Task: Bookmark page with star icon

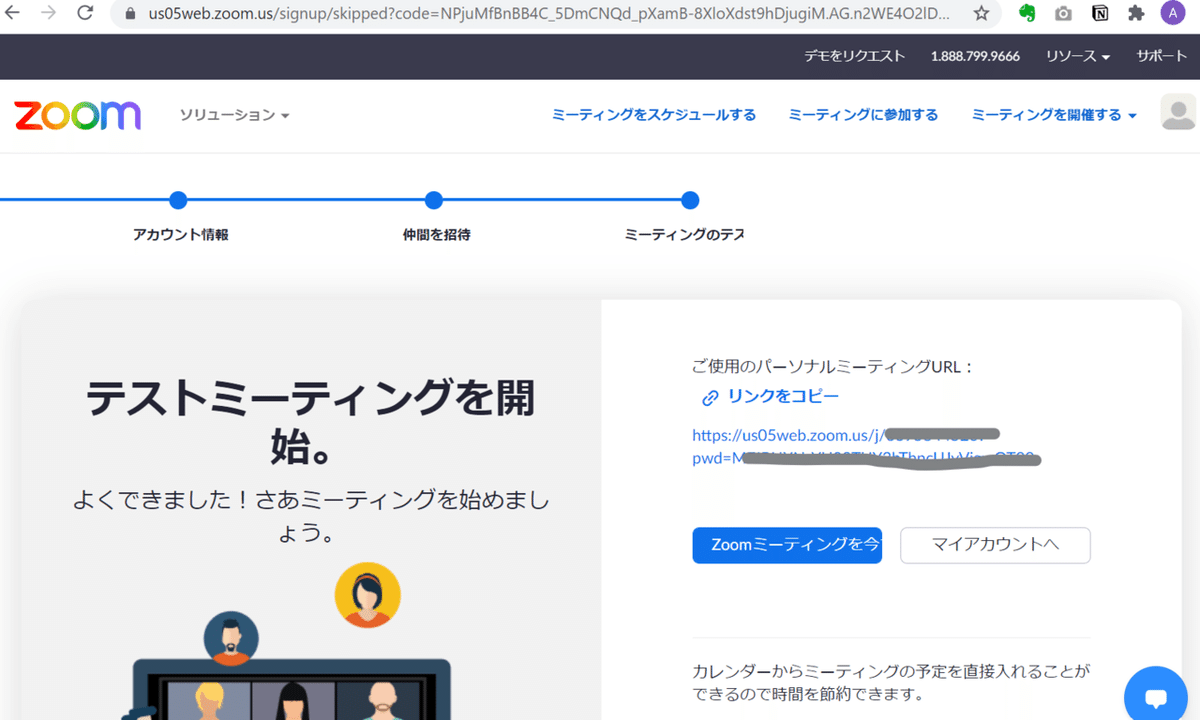Action: (982, 14)
